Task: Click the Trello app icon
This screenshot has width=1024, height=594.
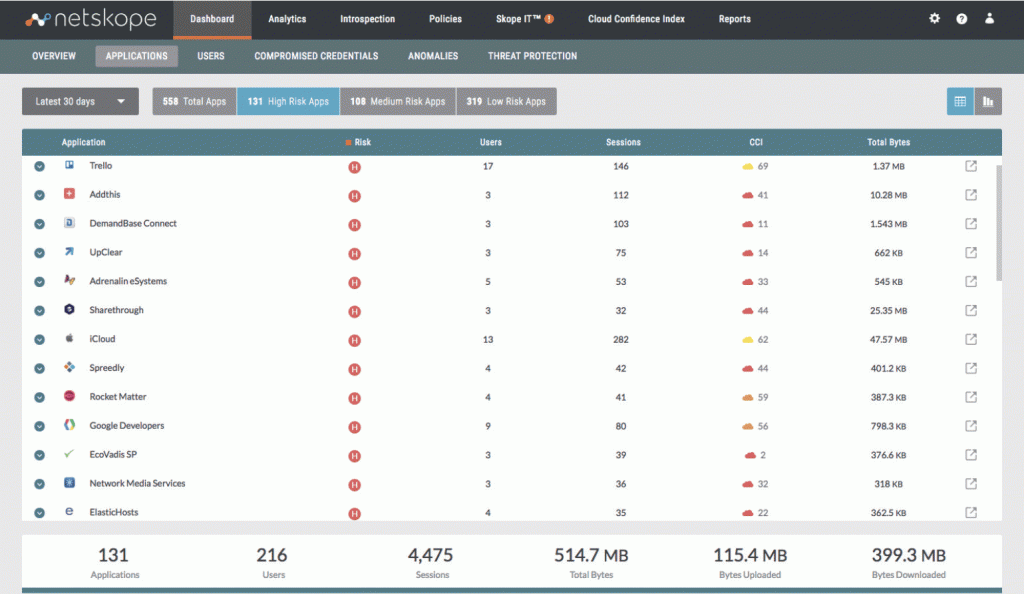Action: coord(69,165)
